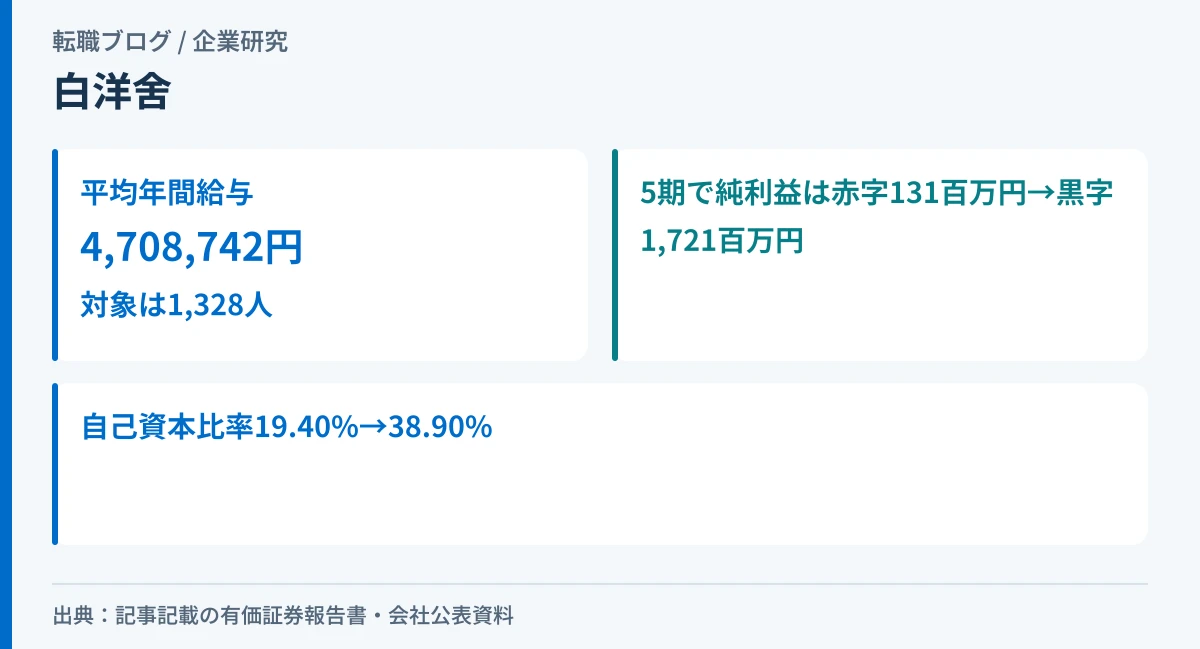The image size is (1200, 649).
Task: Select the 1,721百万円 profit figure
Action: (x=722, y=240)
